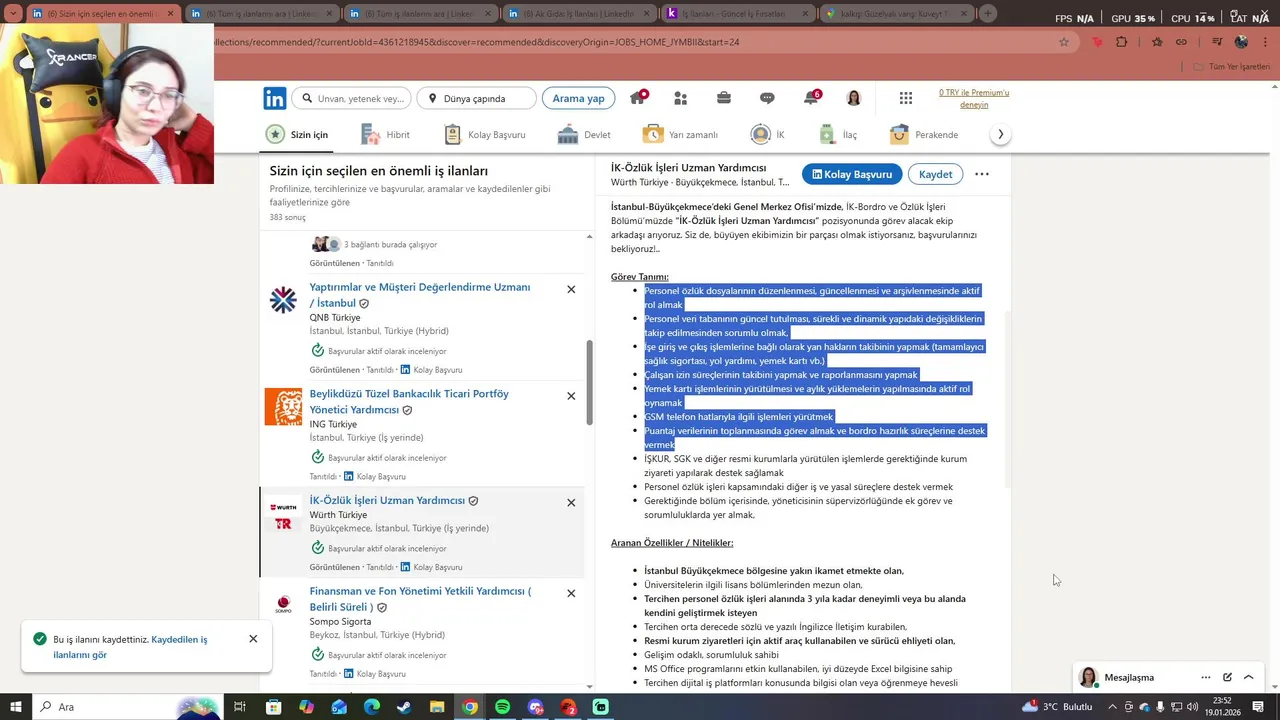Open Messaging speech bubble icon

point(767,98)
